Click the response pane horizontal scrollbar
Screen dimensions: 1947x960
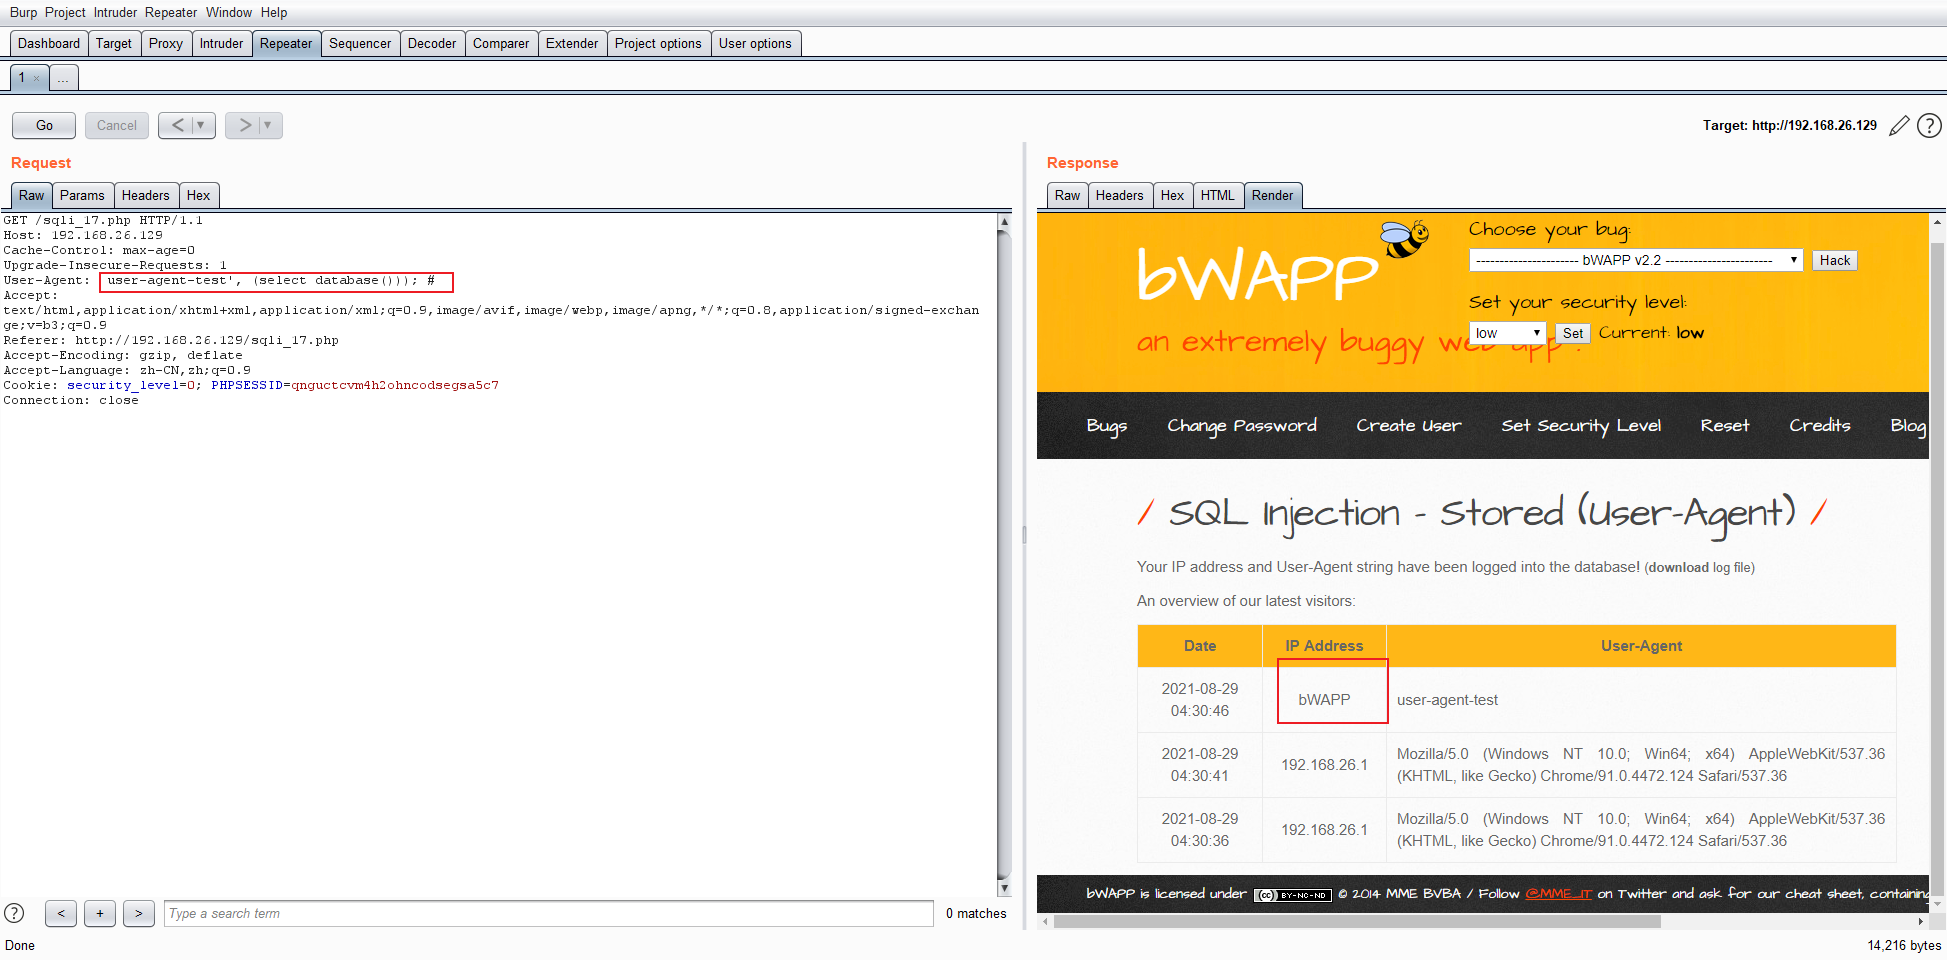pos(1357,922)
